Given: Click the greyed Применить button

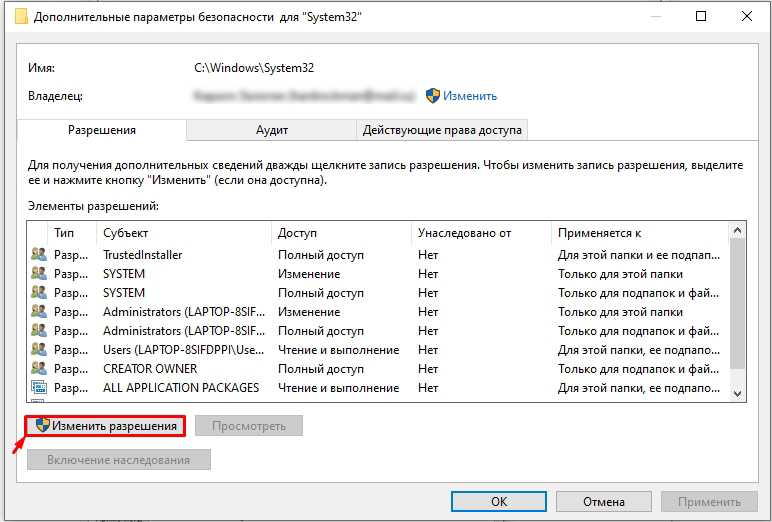Looking at the screenshot, I should click(x=709, y=502).
